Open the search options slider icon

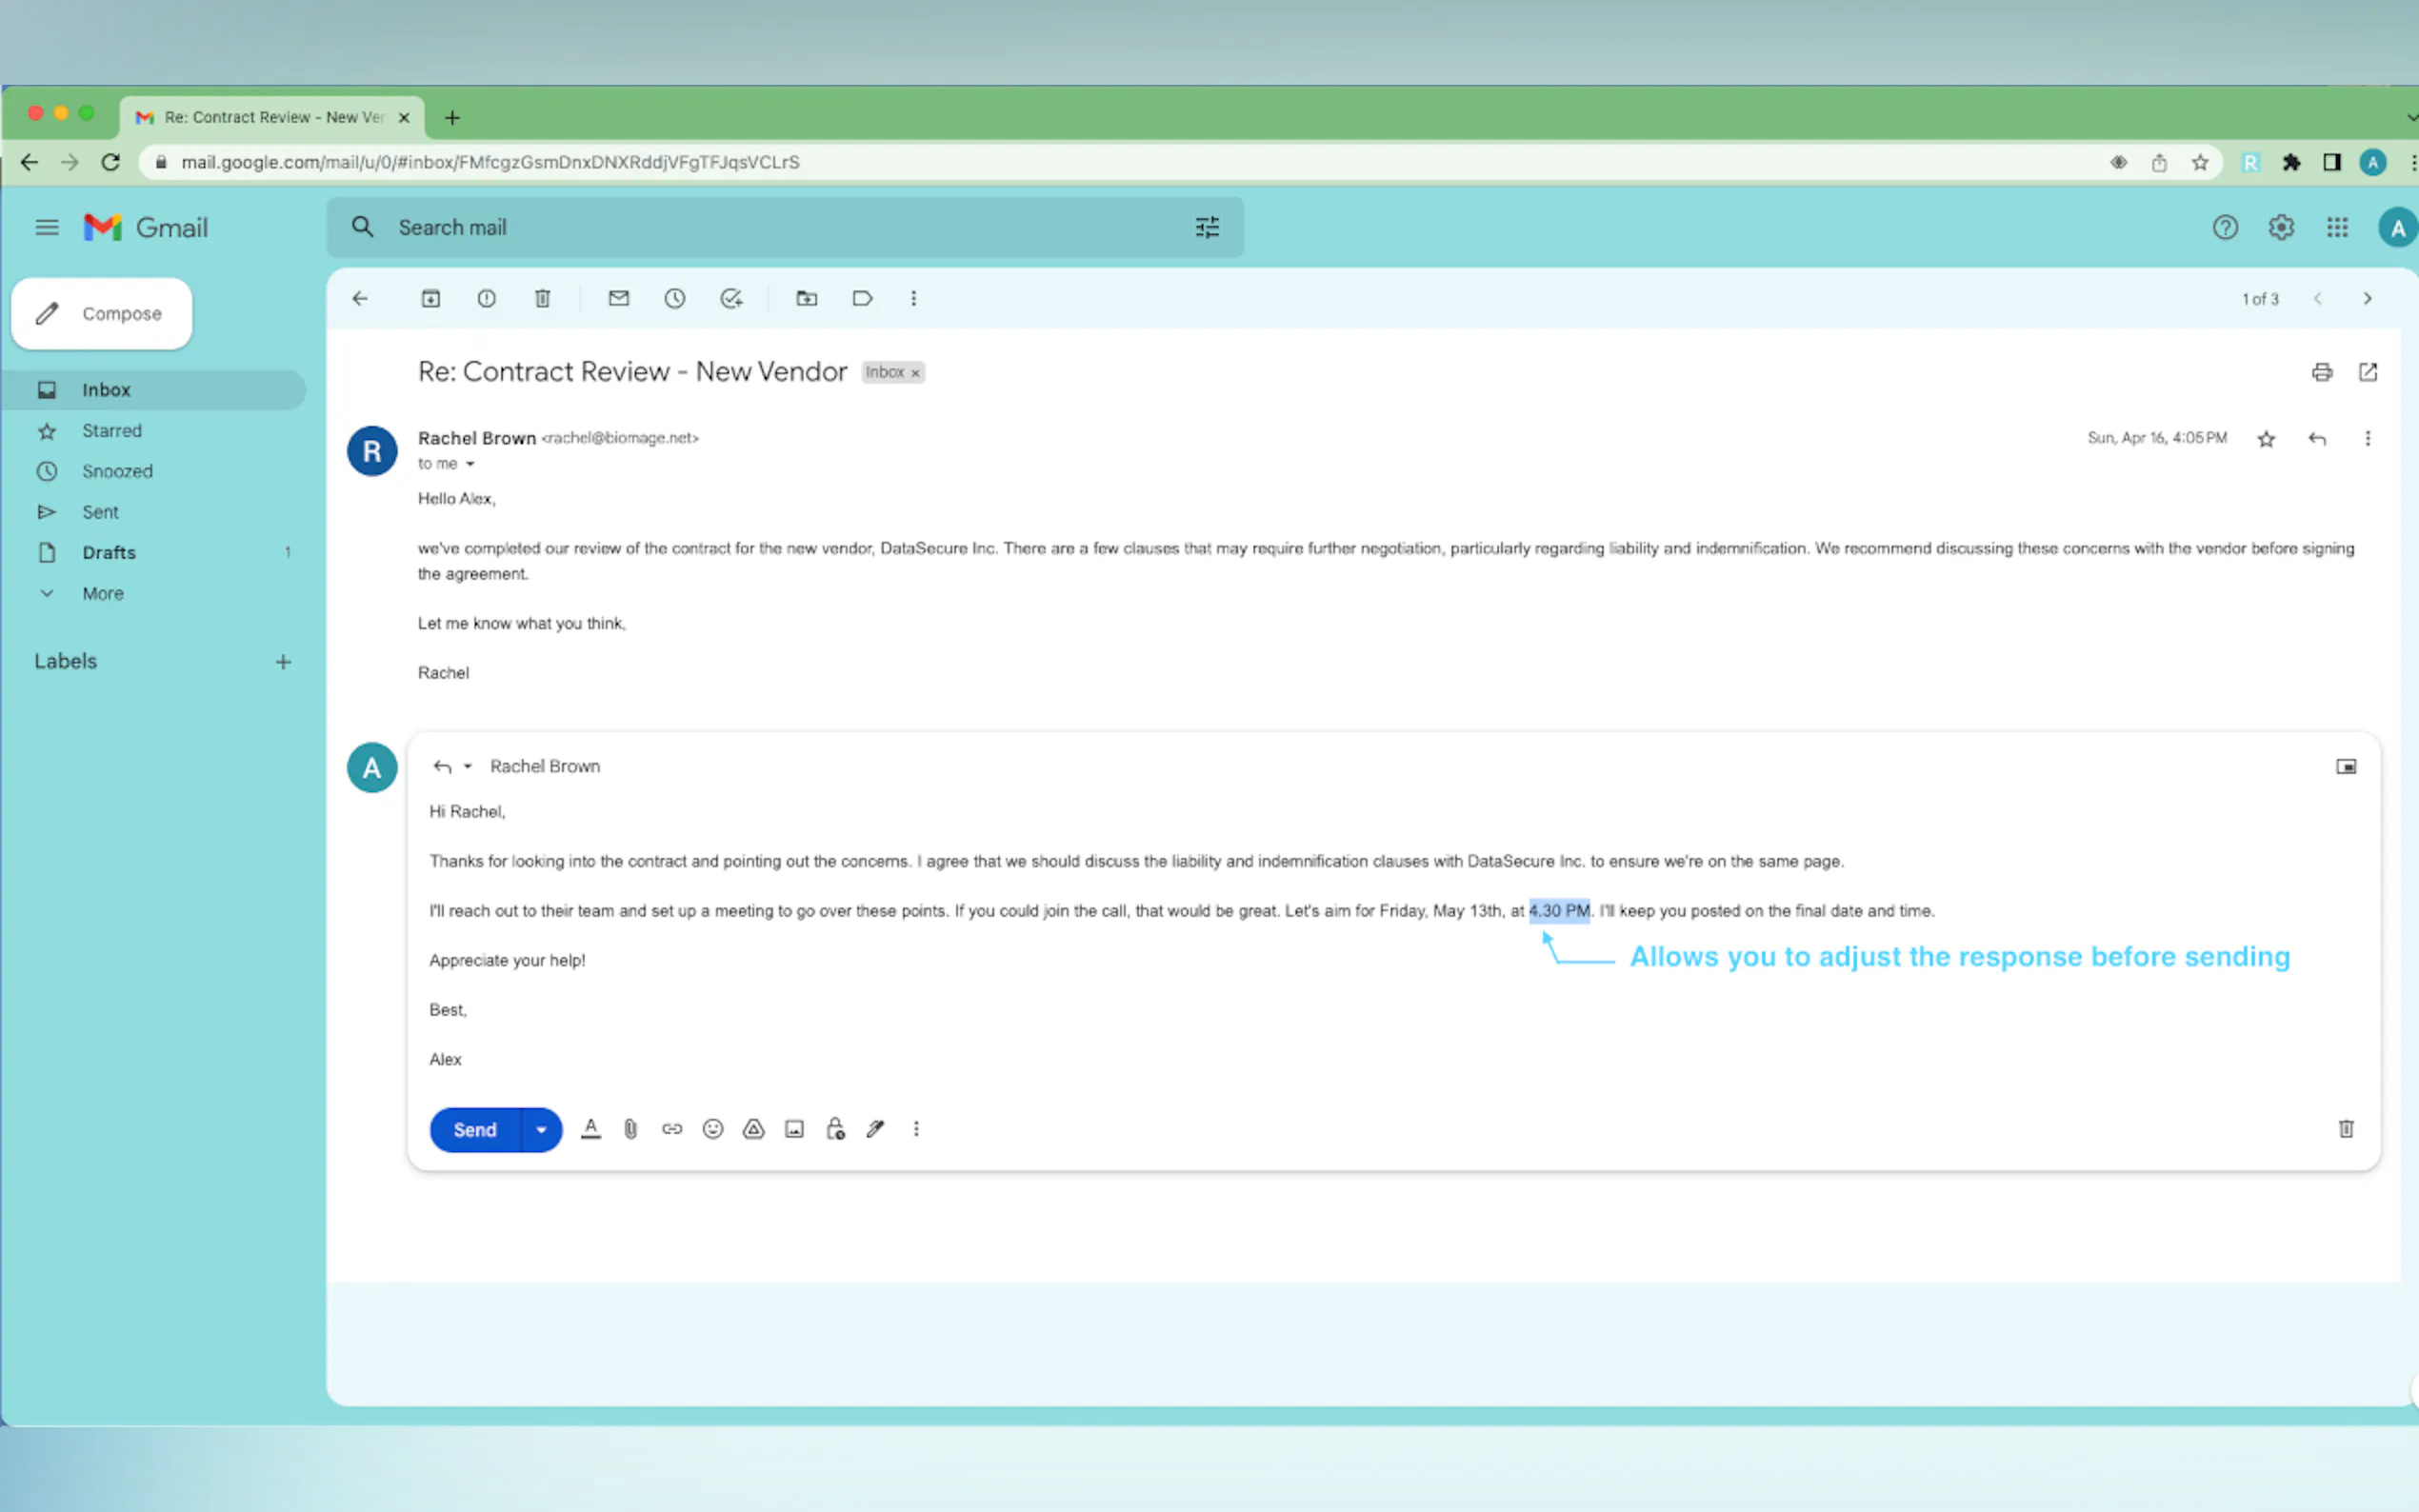[x=1207, y=228]
